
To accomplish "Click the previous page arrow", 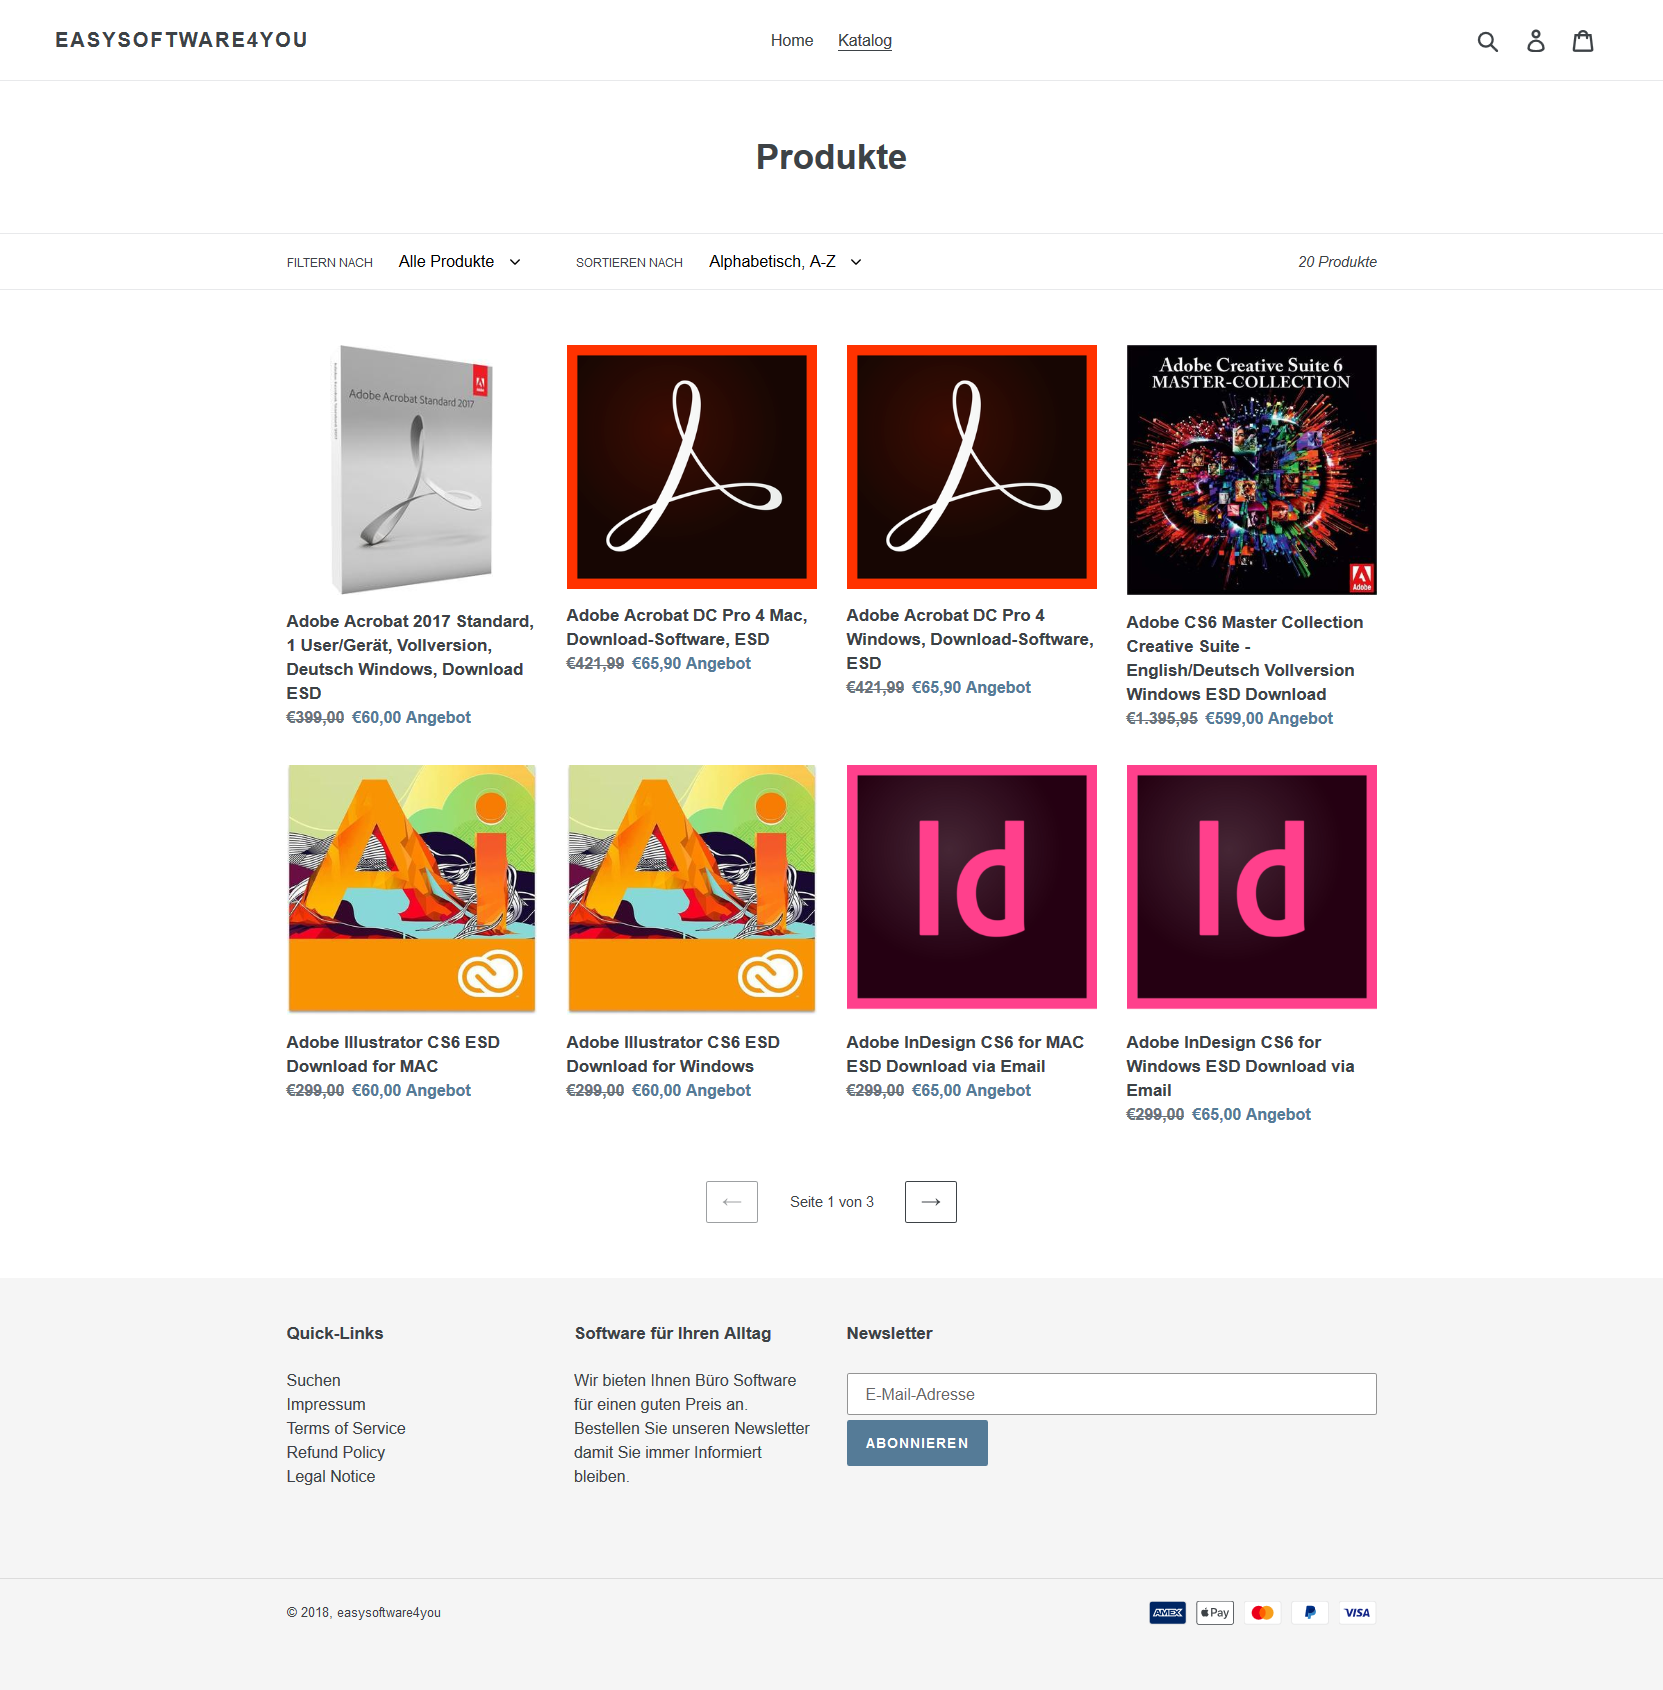I will click(732, 1202).
